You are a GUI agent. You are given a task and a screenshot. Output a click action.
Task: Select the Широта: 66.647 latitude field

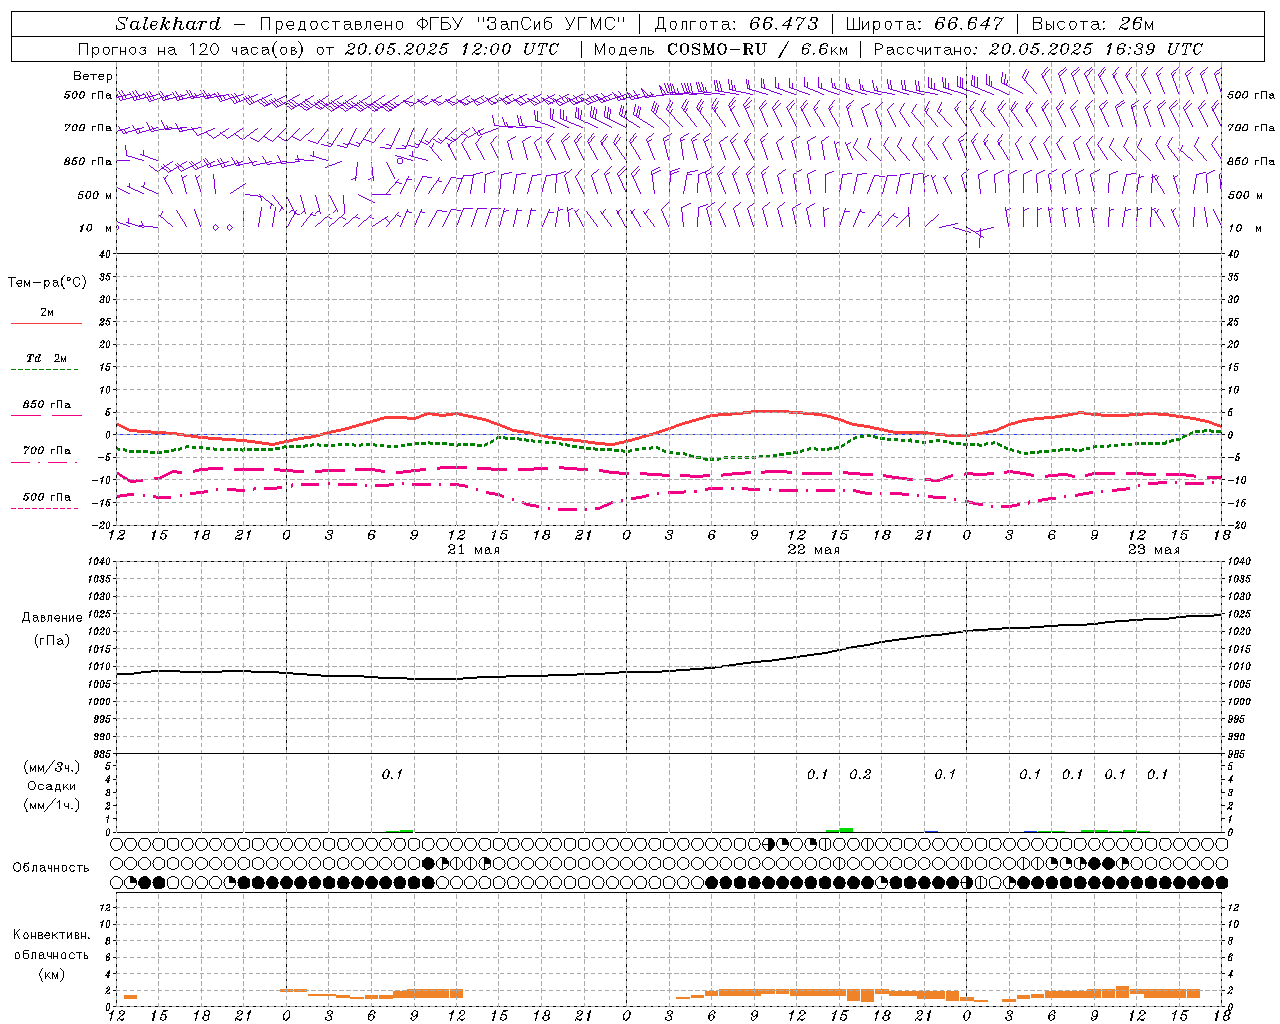[925, 24]
